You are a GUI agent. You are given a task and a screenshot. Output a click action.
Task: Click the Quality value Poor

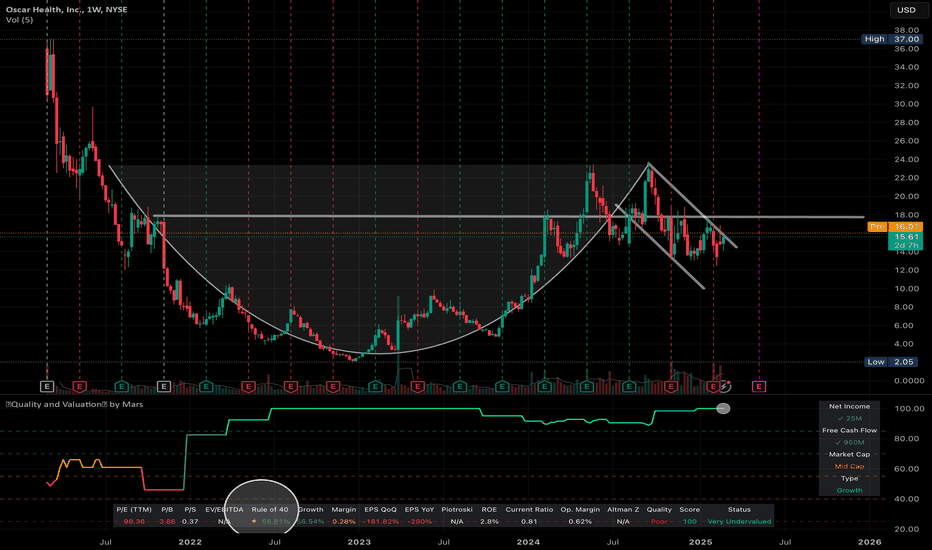[659, 521]
